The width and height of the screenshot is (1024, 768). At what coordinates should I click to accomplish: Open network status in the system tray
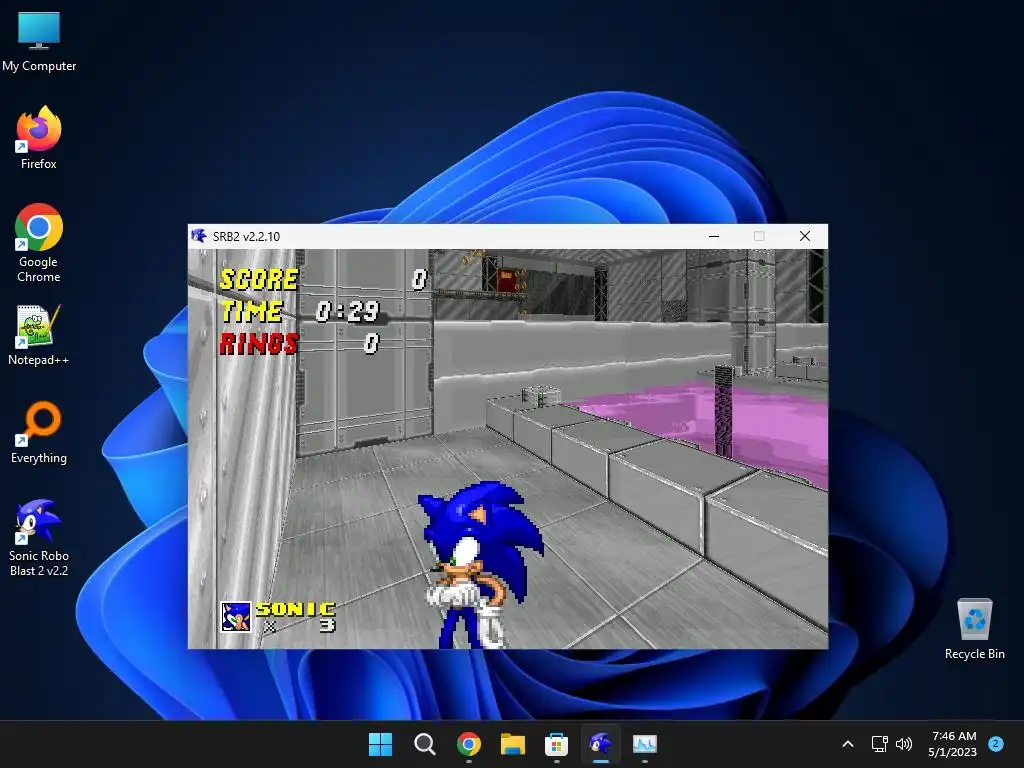tap(880, 744)
